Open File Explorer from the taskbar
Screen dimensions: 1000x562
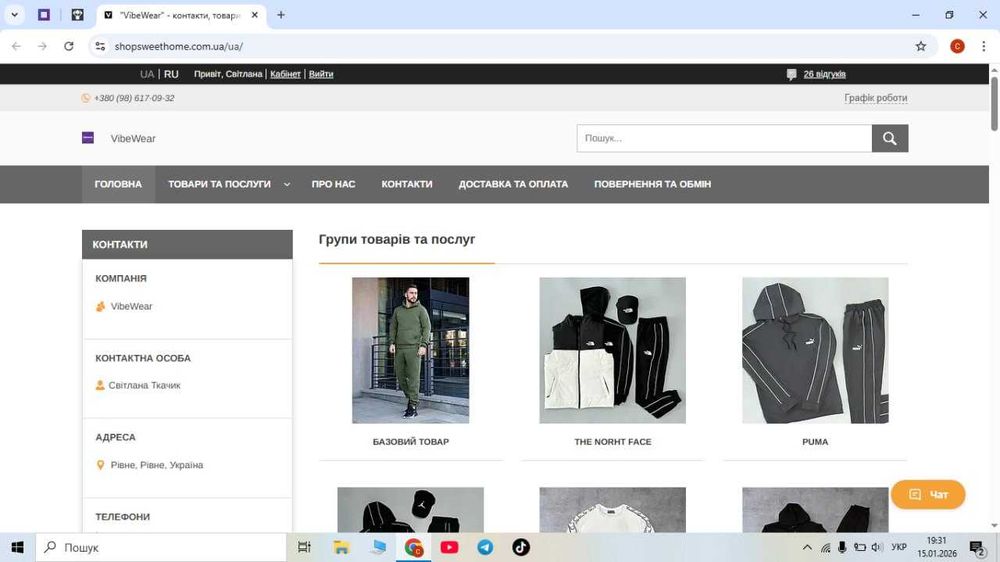click(341, 547)
